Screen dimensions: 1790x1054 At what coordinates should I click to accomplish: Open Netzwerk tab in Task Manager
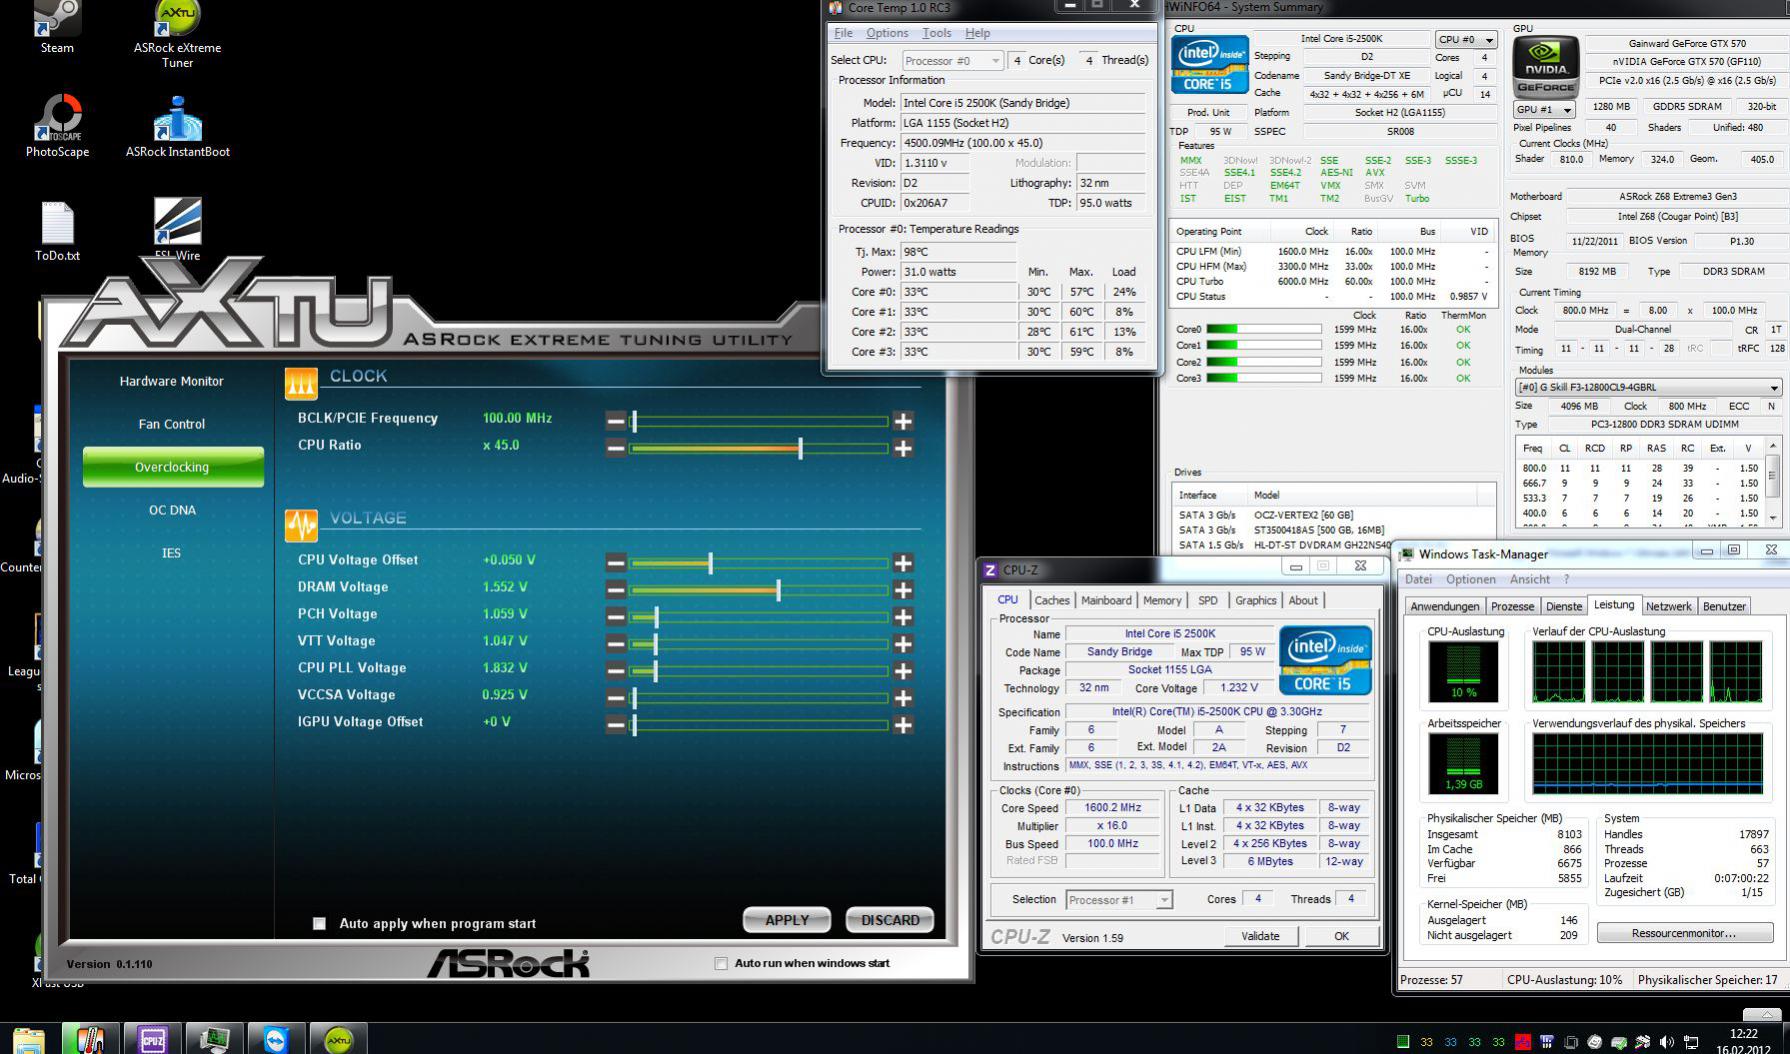tap(1669, 606)
